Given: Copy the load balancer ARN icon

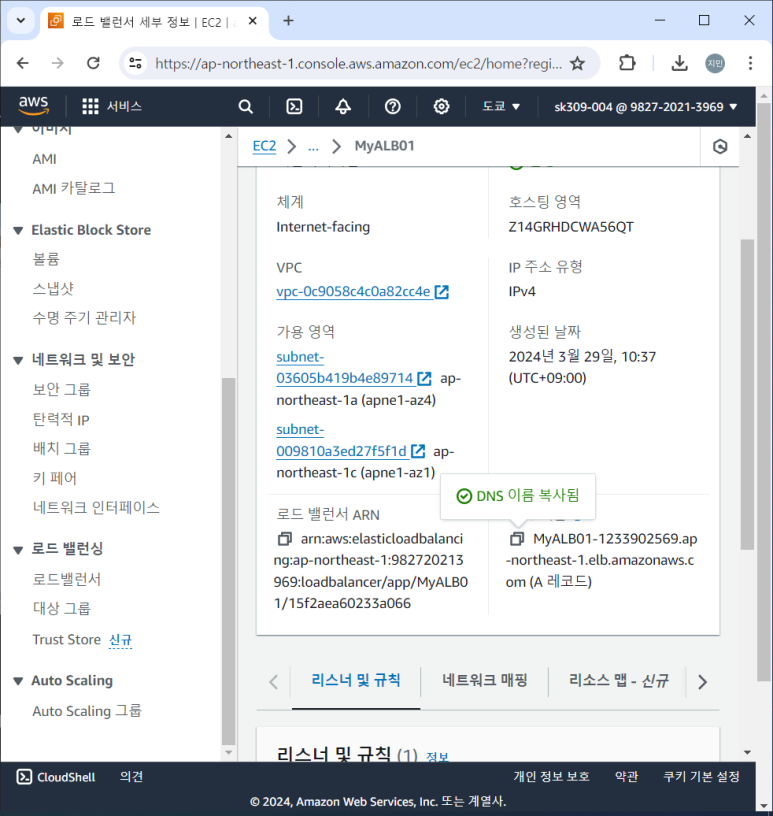Looking at the screenshot, I should pyautogui.click(x=284, y=539).
